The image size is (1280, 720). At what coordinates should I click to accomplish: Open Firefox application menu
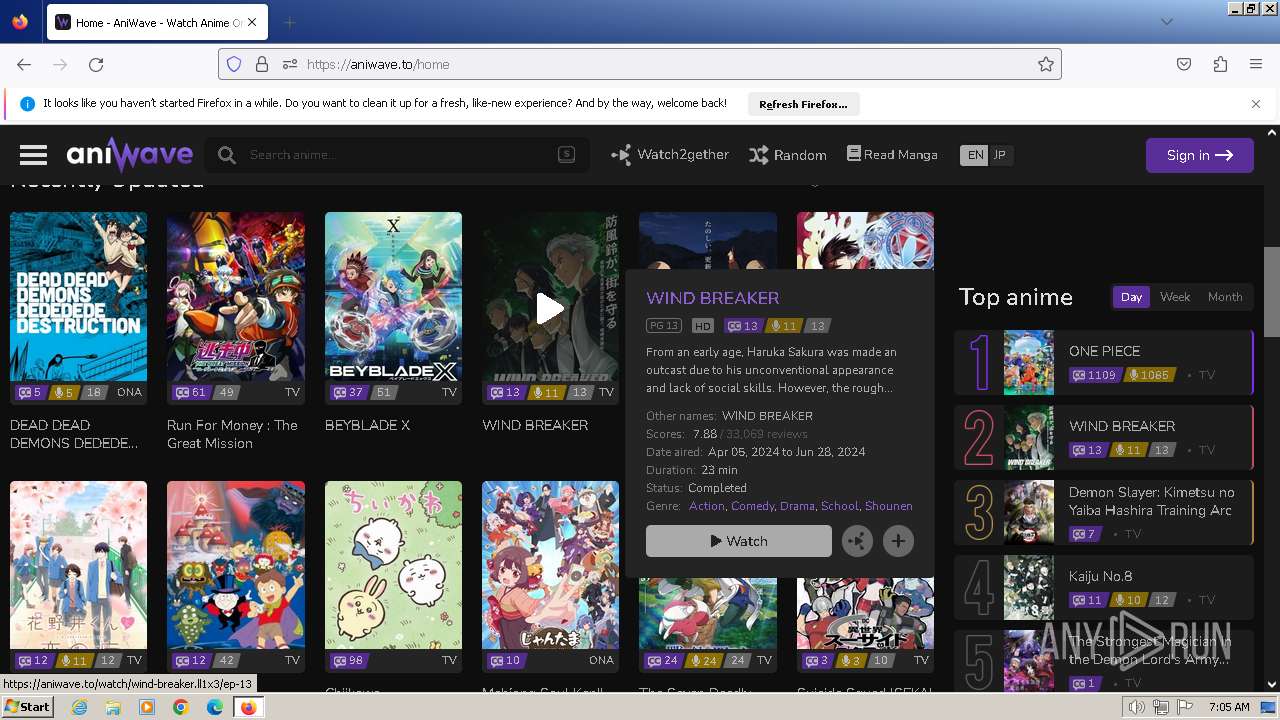(1256, 64)
